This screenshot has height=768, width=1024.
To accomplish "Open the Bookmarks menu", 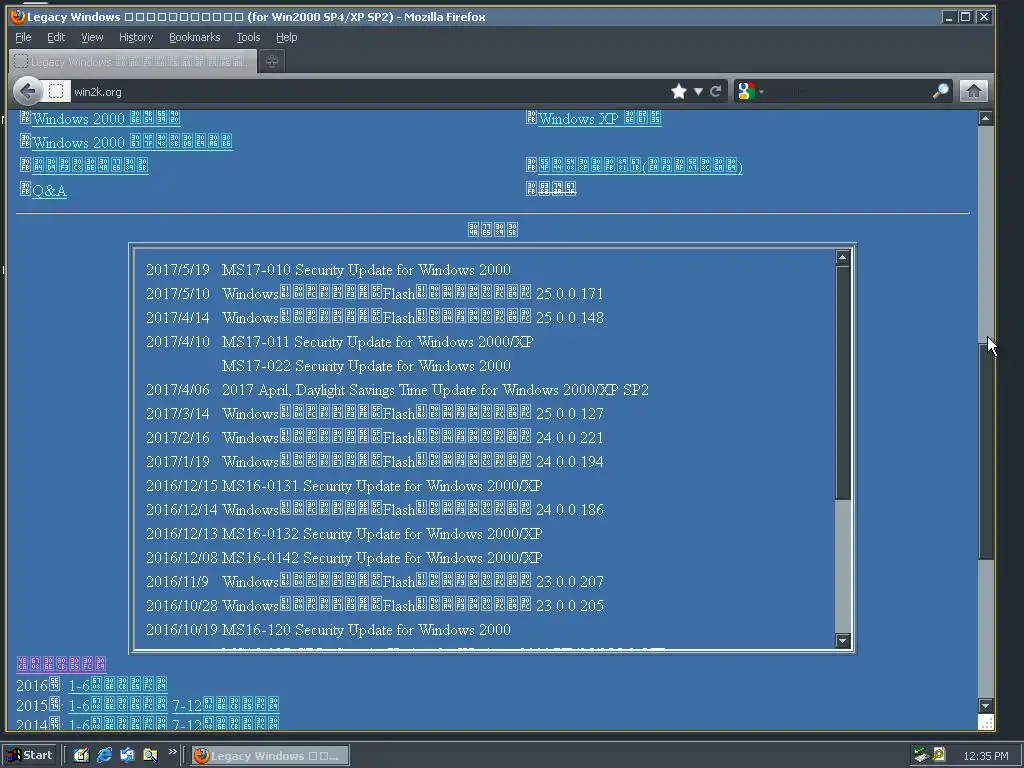I will [x=195, y=37].
